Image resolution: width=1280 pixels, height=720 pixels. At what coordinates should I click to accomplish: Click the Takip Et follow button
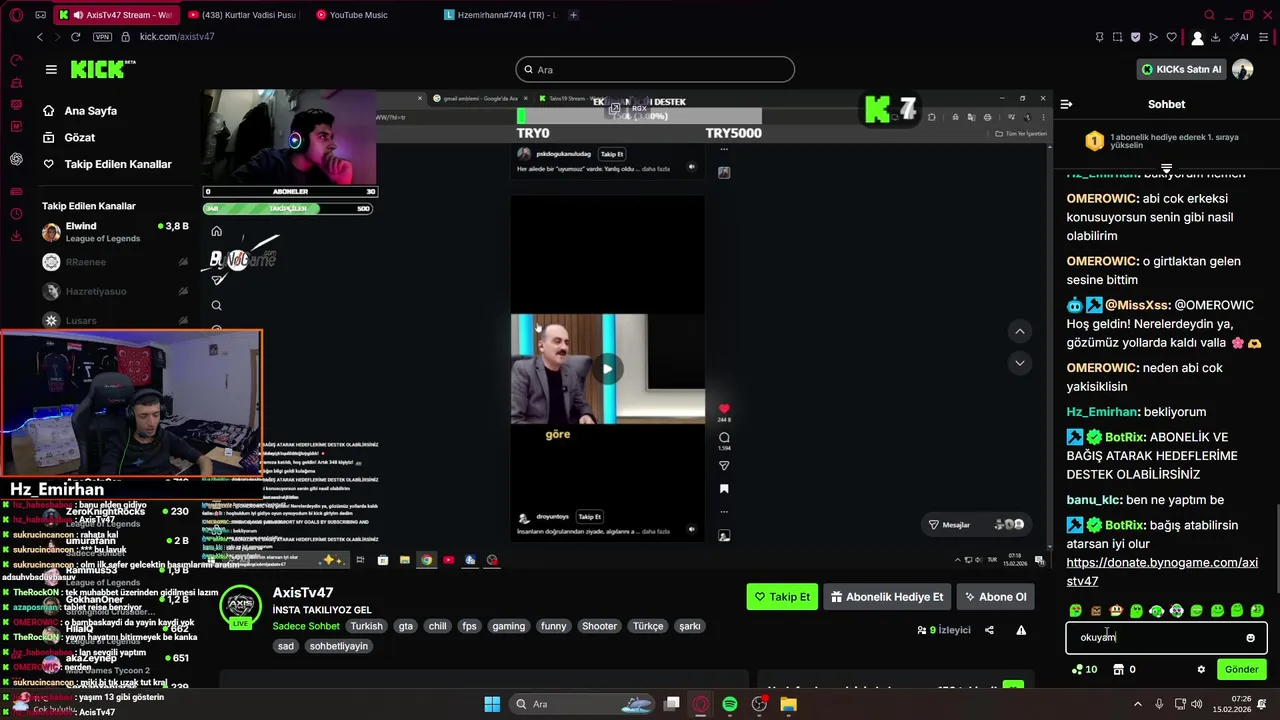[x=782, y=597]
